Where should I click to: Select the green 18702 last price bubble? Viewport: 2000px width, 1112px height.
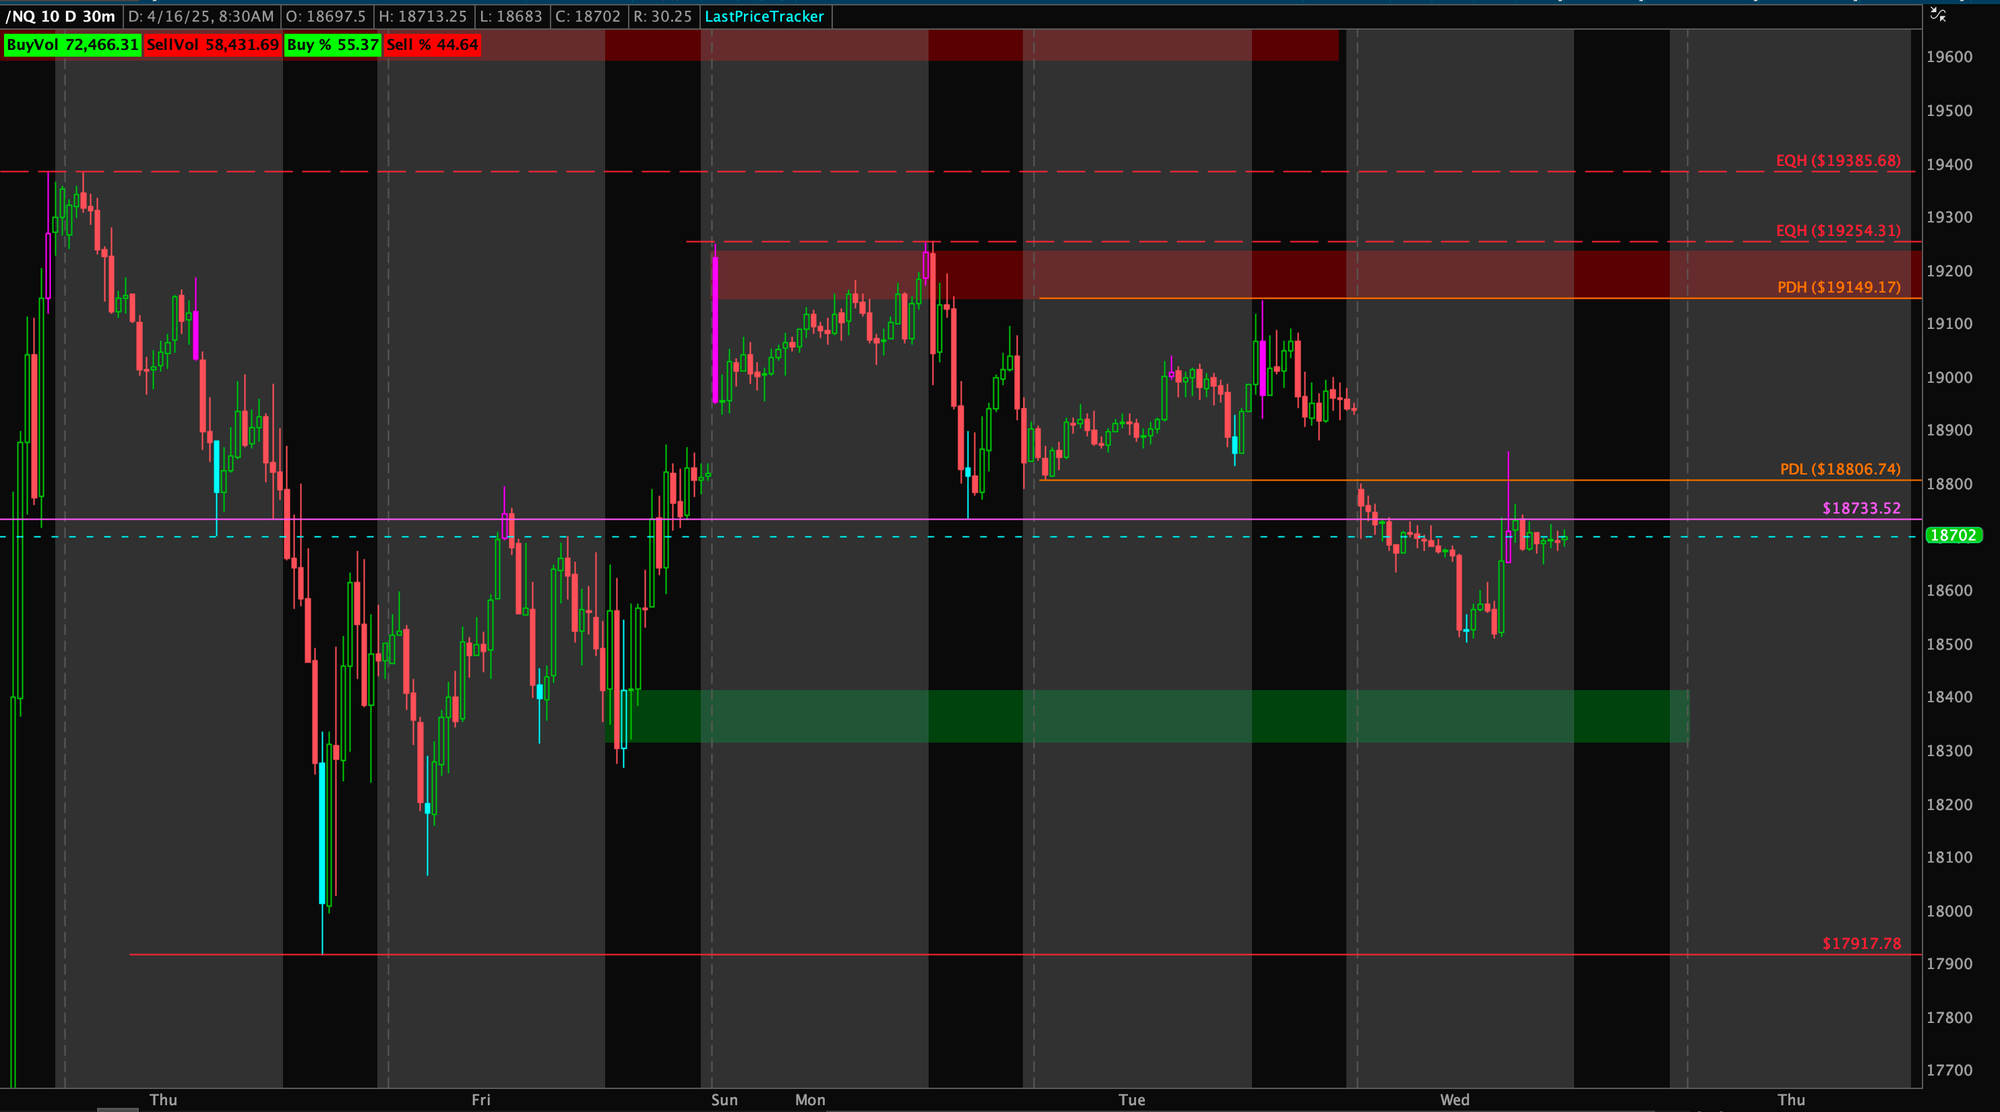tap(1953, 535)
